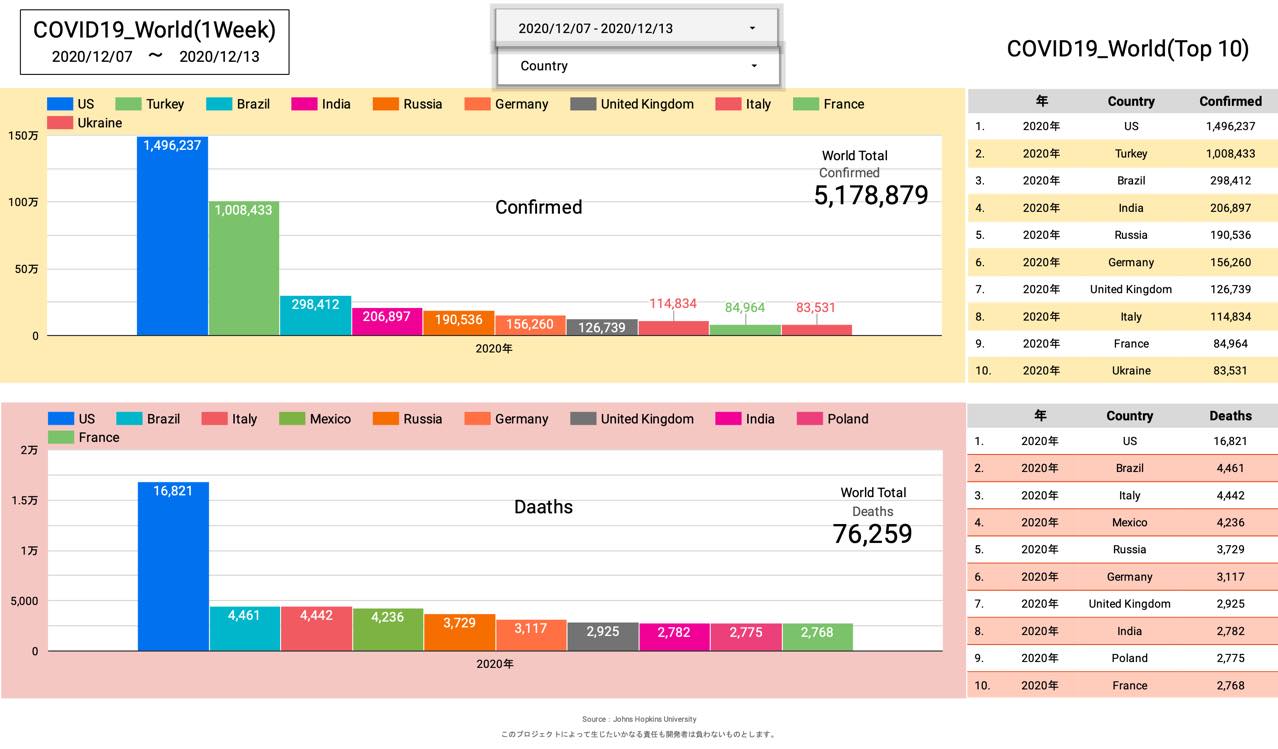Image resolution: width=1278 pixels, height=749 pixels.
Task: Select the blue US bar showing 1,496,237
Action: (172, 240)
